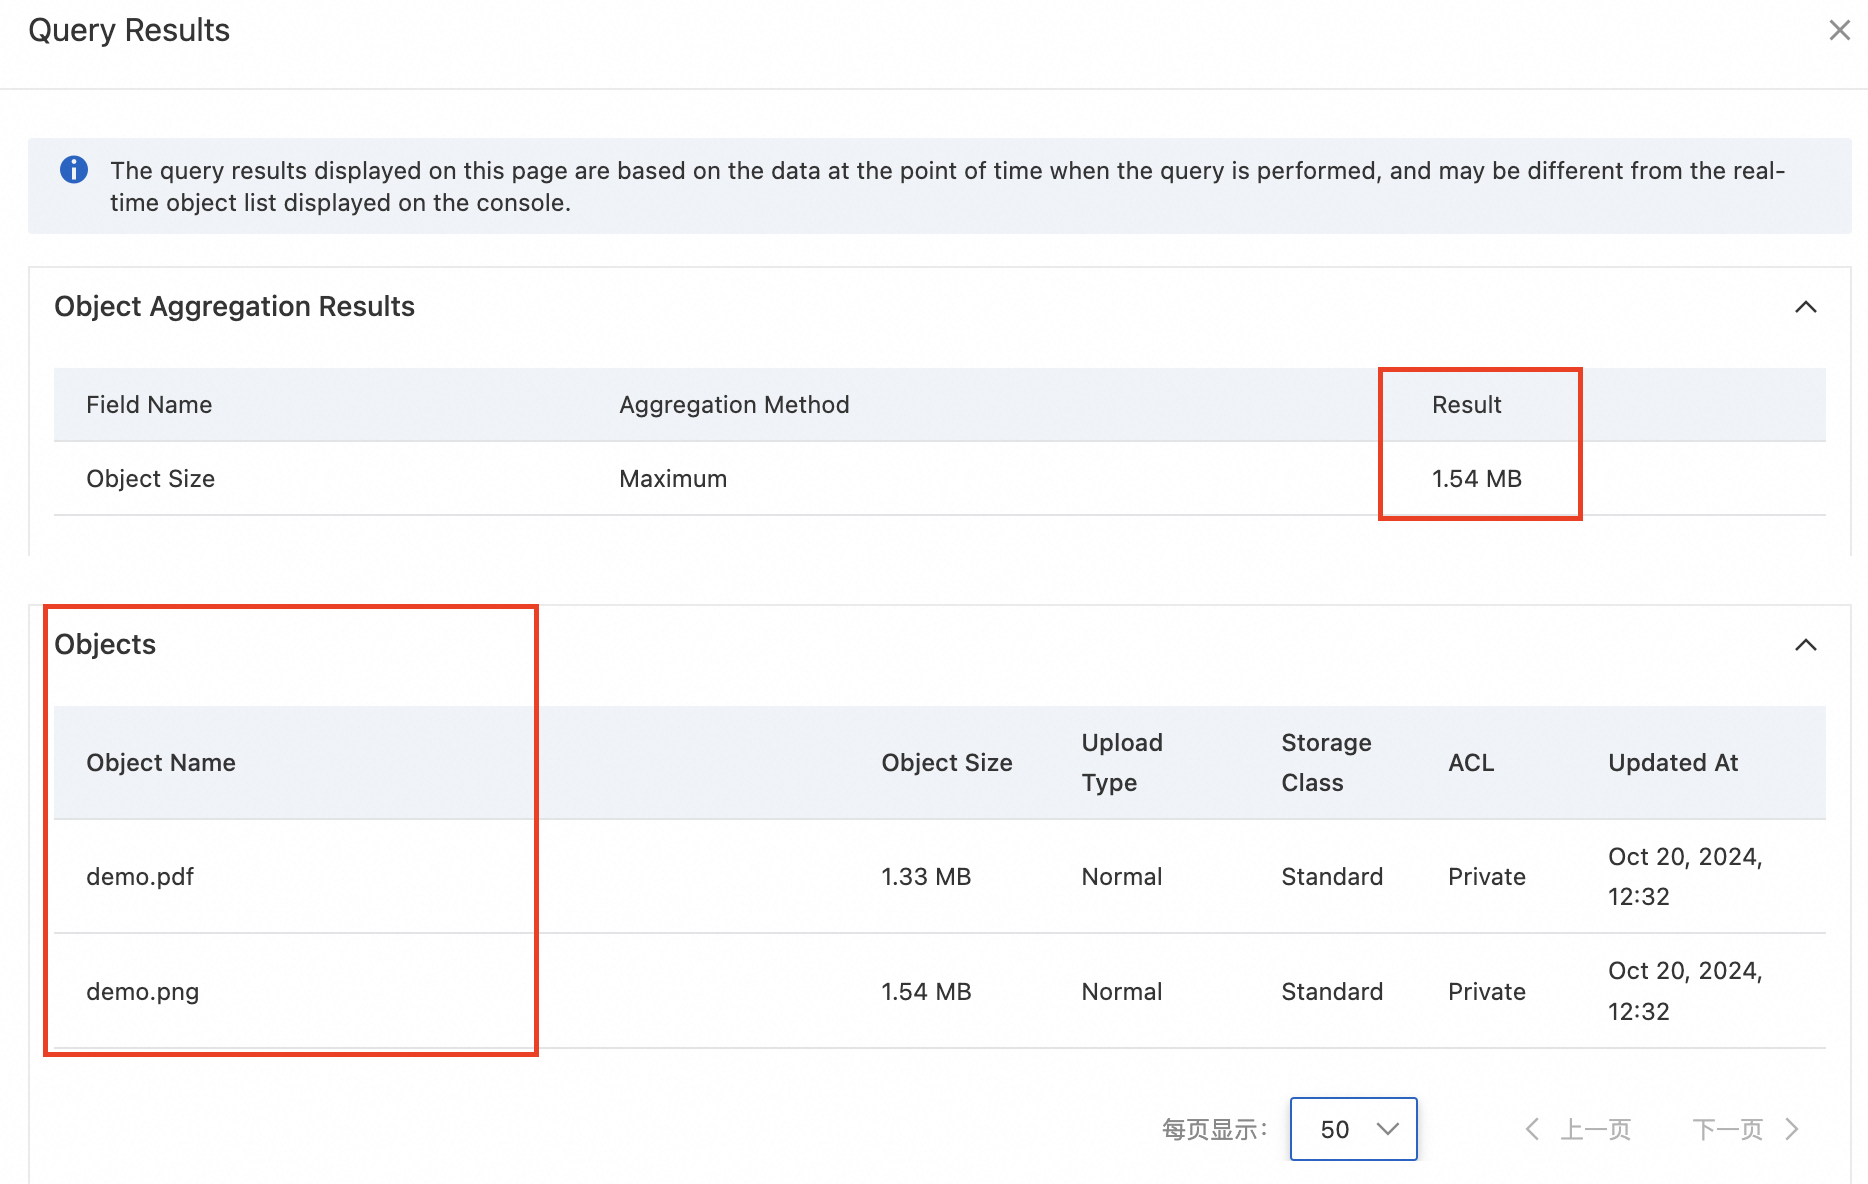Click the Result column header

click(x=1466, y=405)
